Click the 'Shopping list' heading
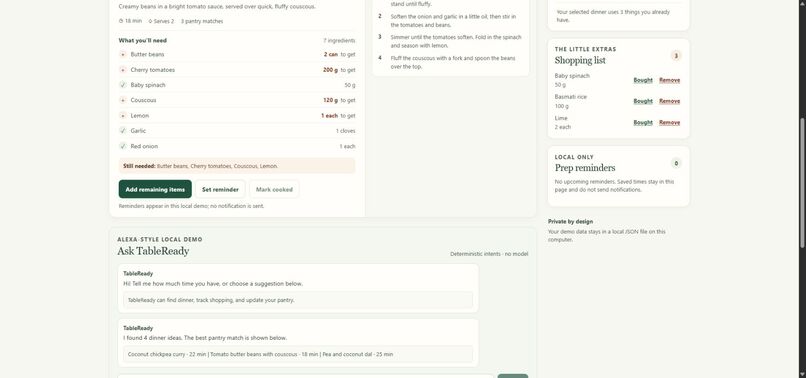This screenshot has height=378, width=806. click(x=580, y=60)
